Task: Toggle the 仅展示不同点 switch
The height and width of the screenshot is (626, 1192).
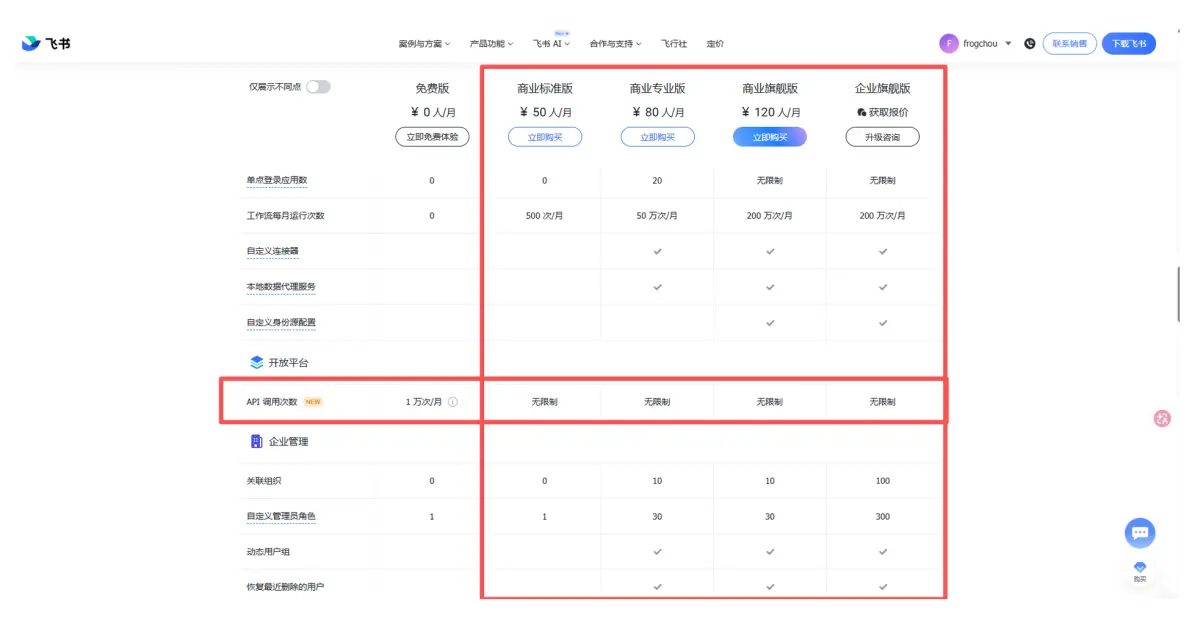Action: [318, 87]
